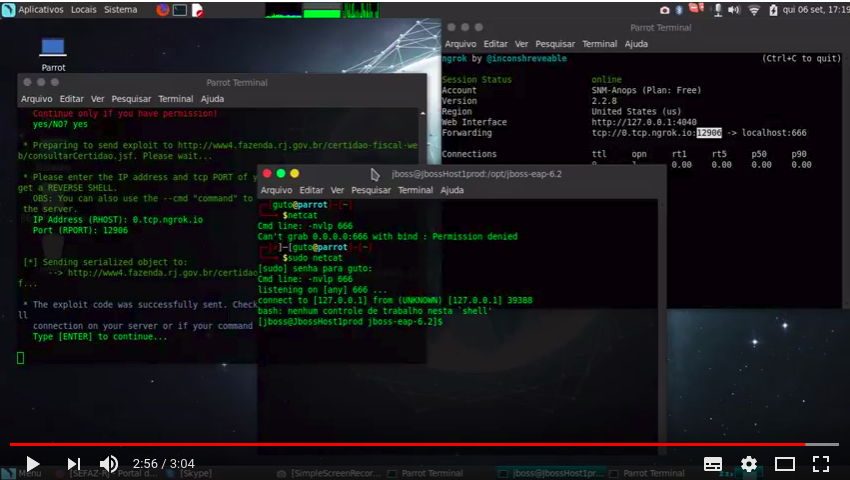Open Editar menu in jboss terminal window
The height and width of the screenshot is (480, 850).
coord(311,190)
